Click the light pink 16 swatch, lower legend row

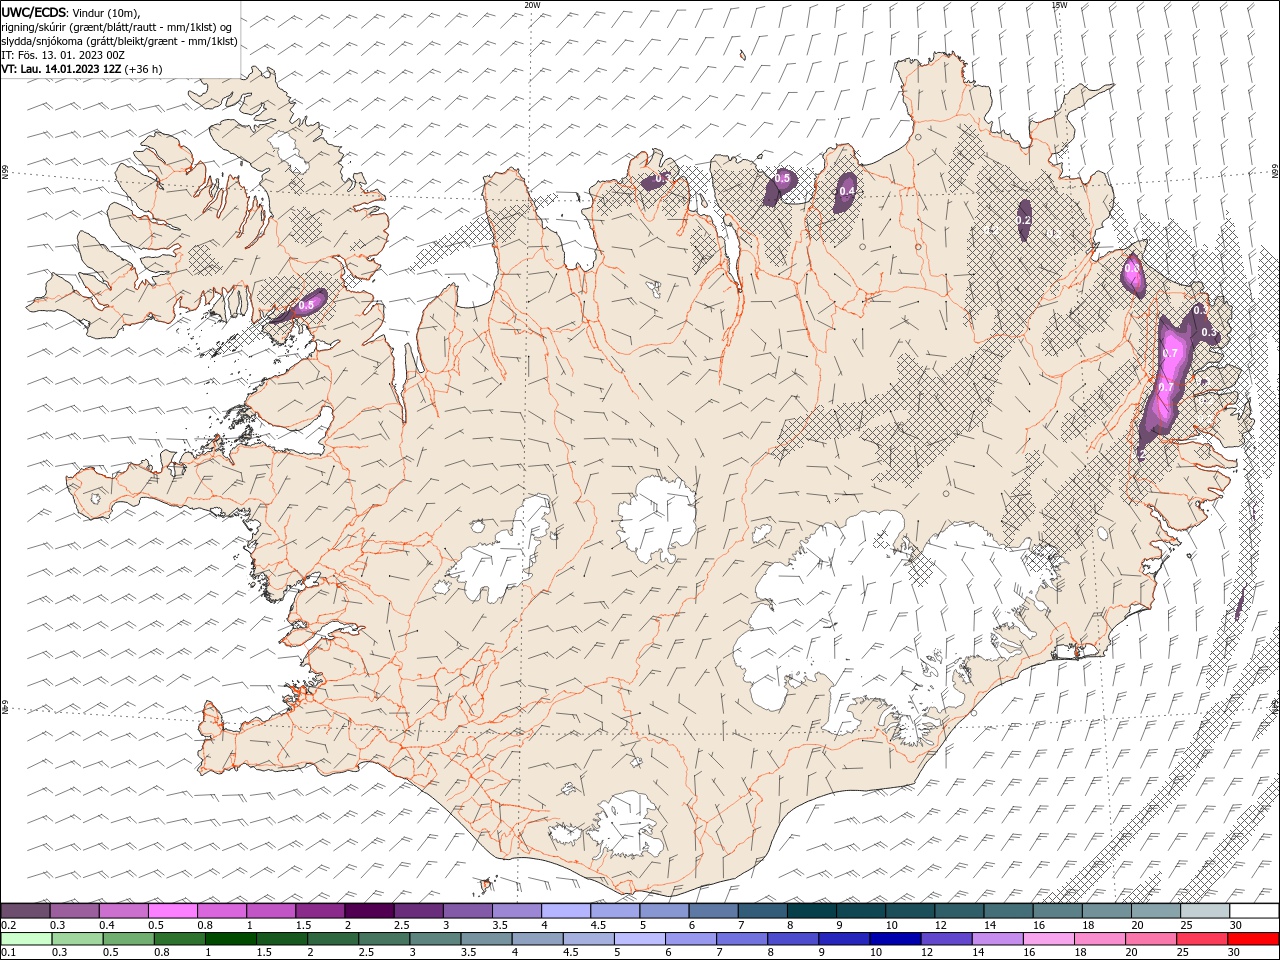click(x=1050, y=939)
